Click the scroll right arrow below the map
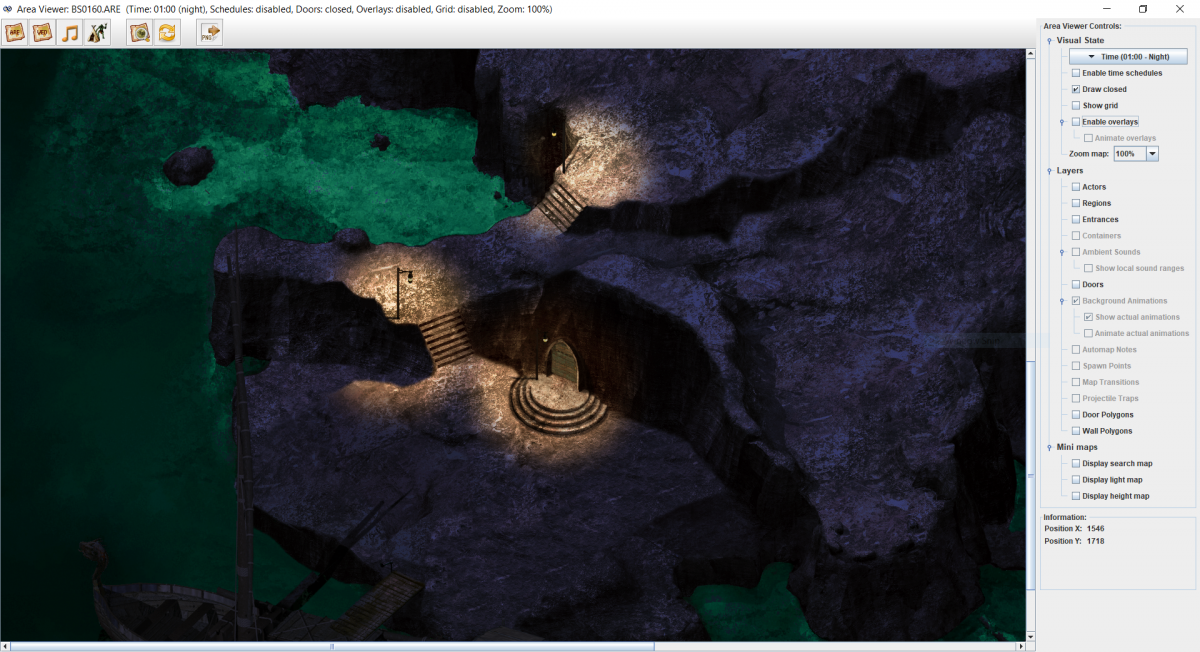Image resolution: width=1200 pixels, height=652 pixels. click(1022, 646)
